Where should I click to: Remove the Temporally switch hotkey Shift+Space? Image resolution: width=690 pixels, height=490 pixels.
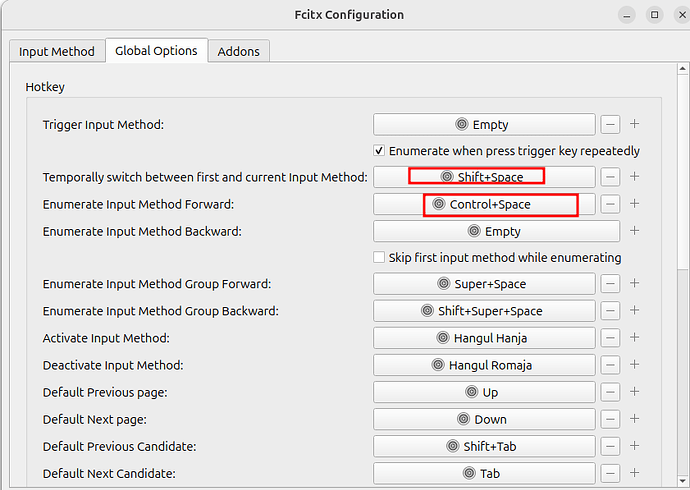(x=610, y=177)
